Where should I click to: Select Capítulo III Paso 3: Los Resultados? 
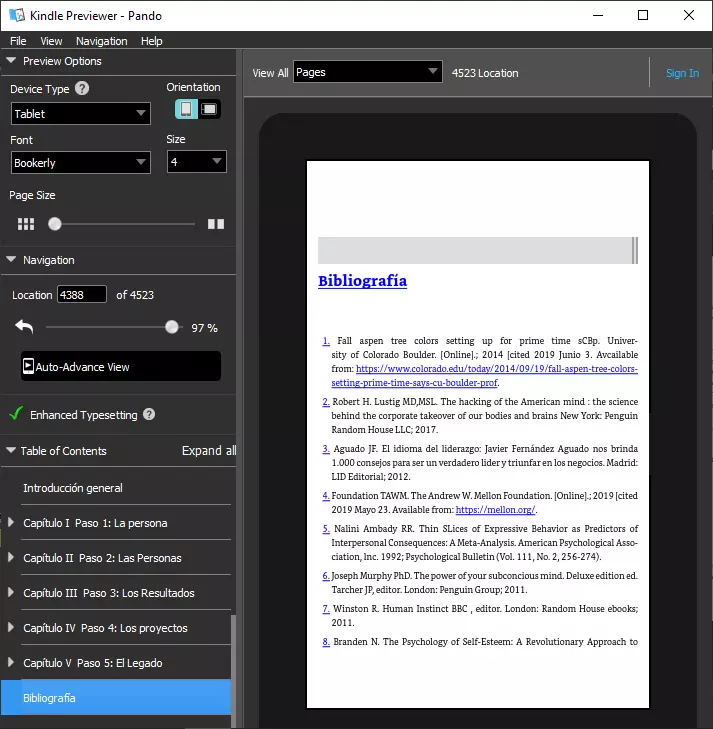[109, 593]
